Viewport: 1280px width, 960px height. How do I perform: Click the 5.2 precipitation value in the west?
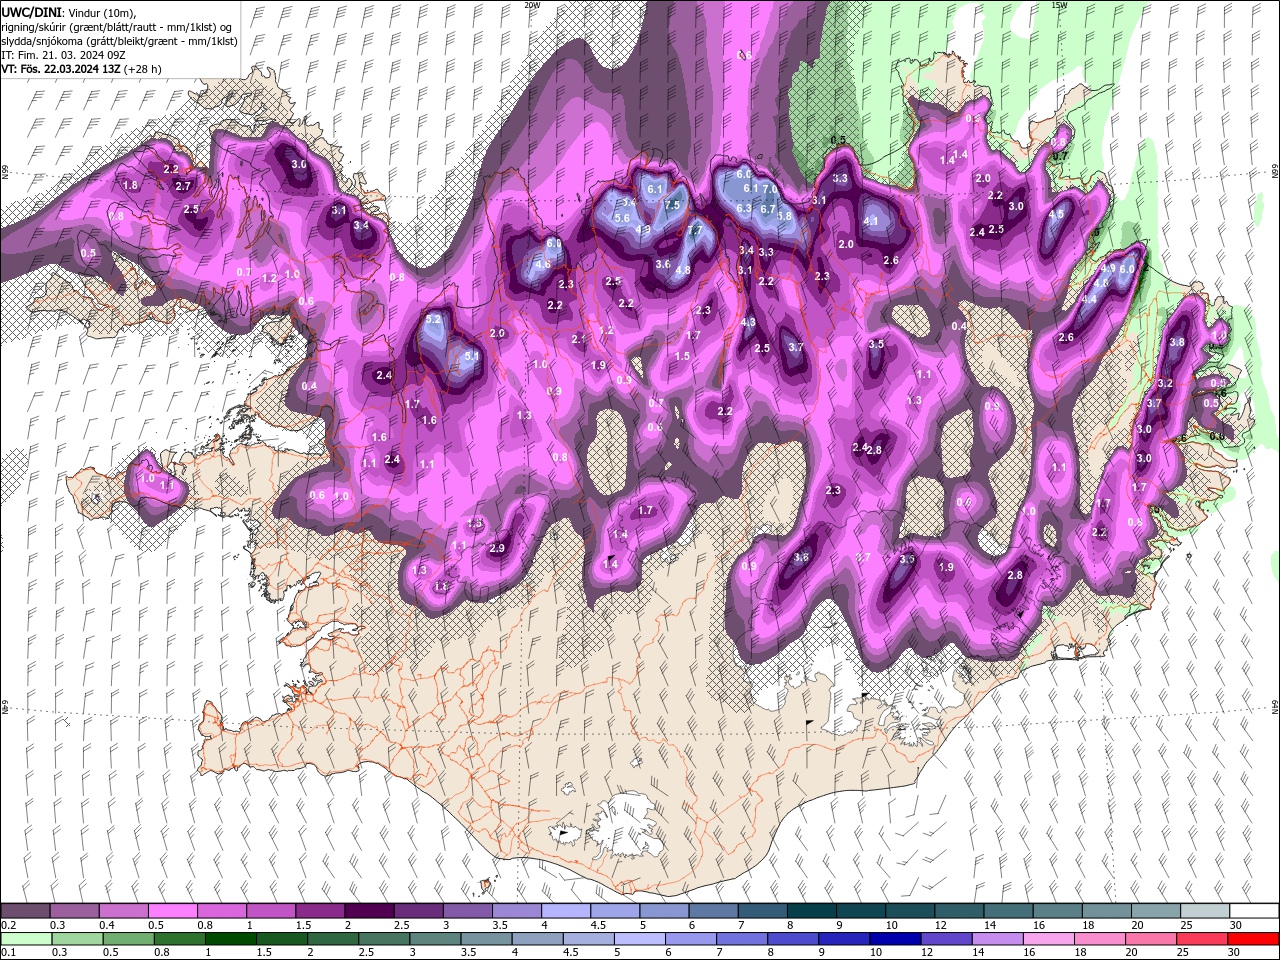(x=433, y=319)
